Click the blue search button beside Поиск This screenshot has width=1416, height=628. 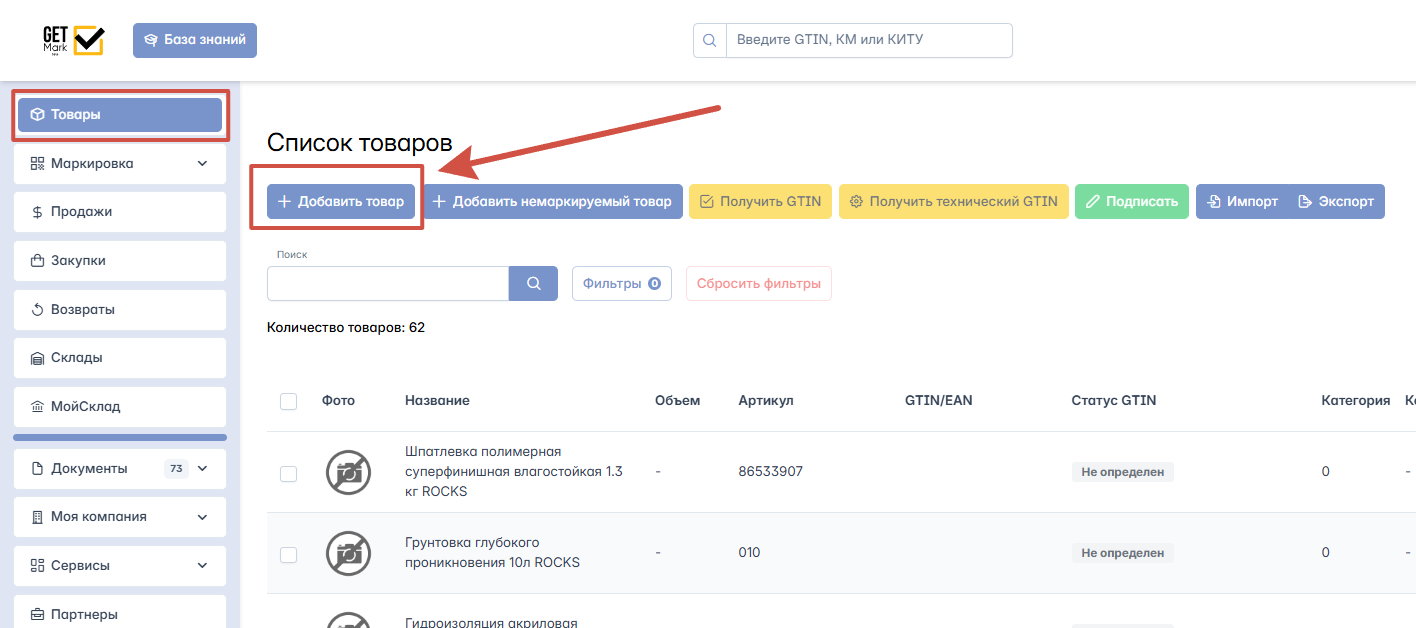tap(534, 283)
